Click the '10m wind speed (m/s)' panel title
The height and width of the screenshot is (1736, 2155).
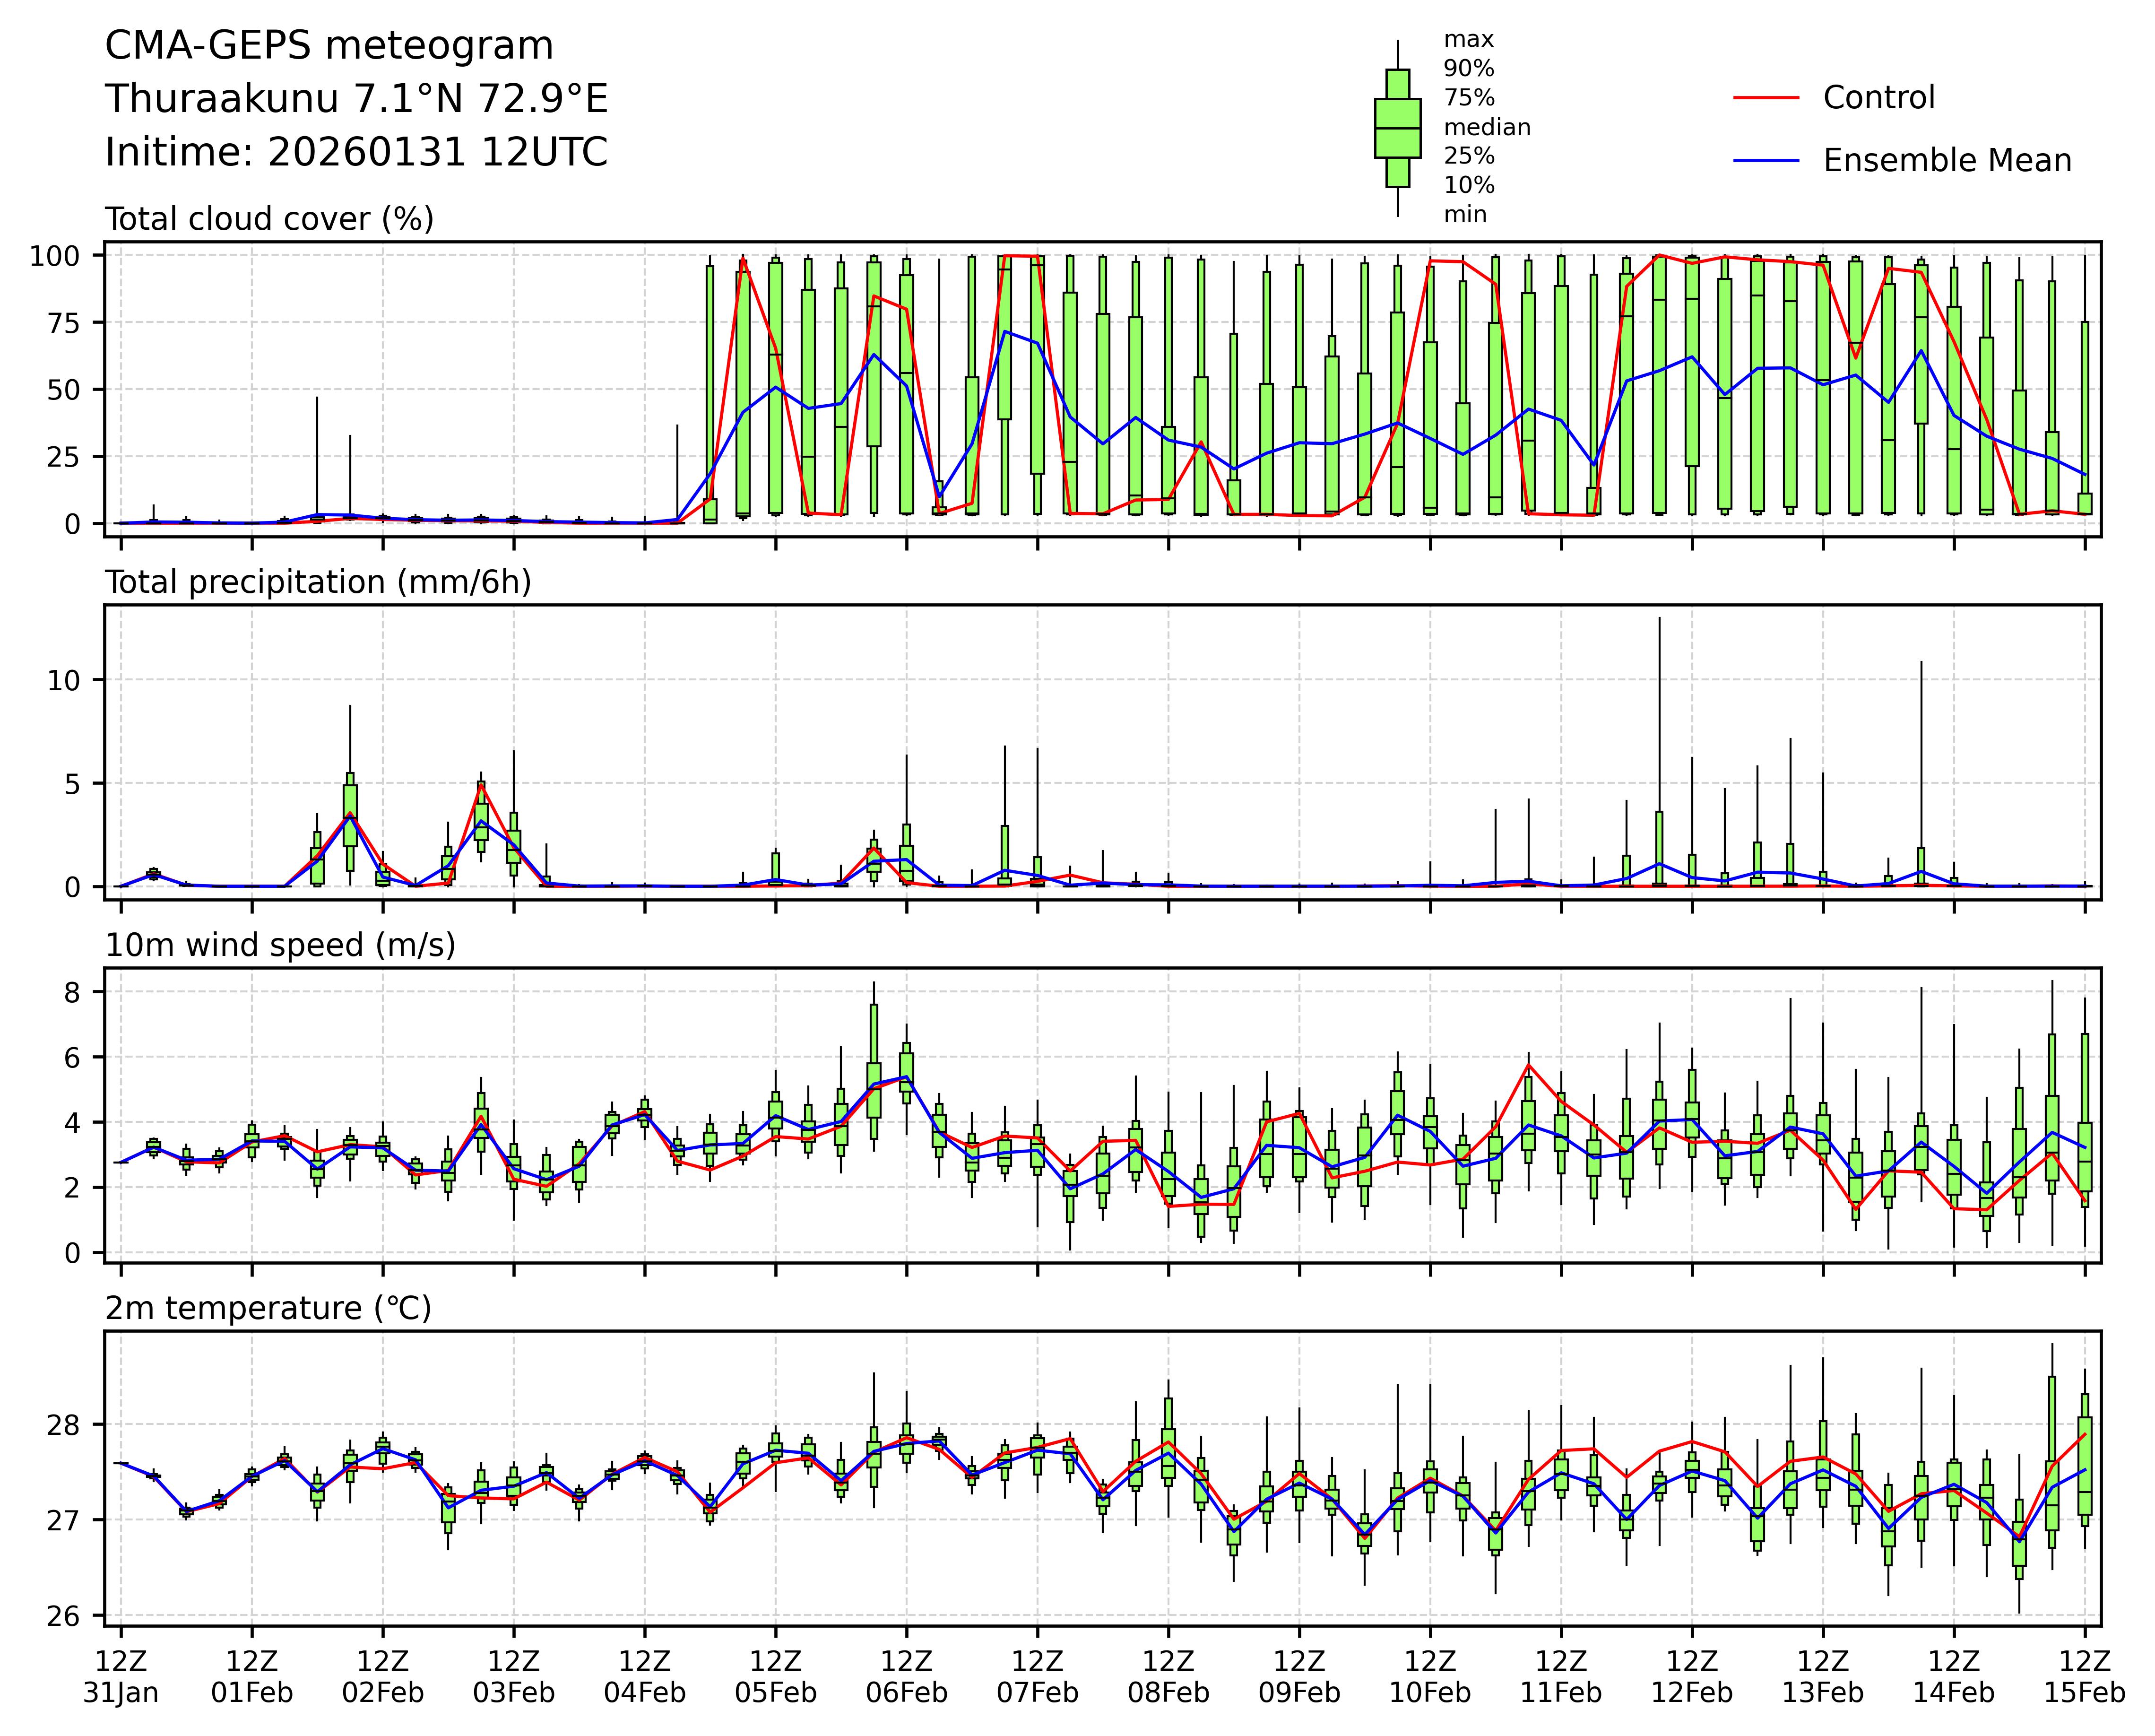[x=280, y=945]
